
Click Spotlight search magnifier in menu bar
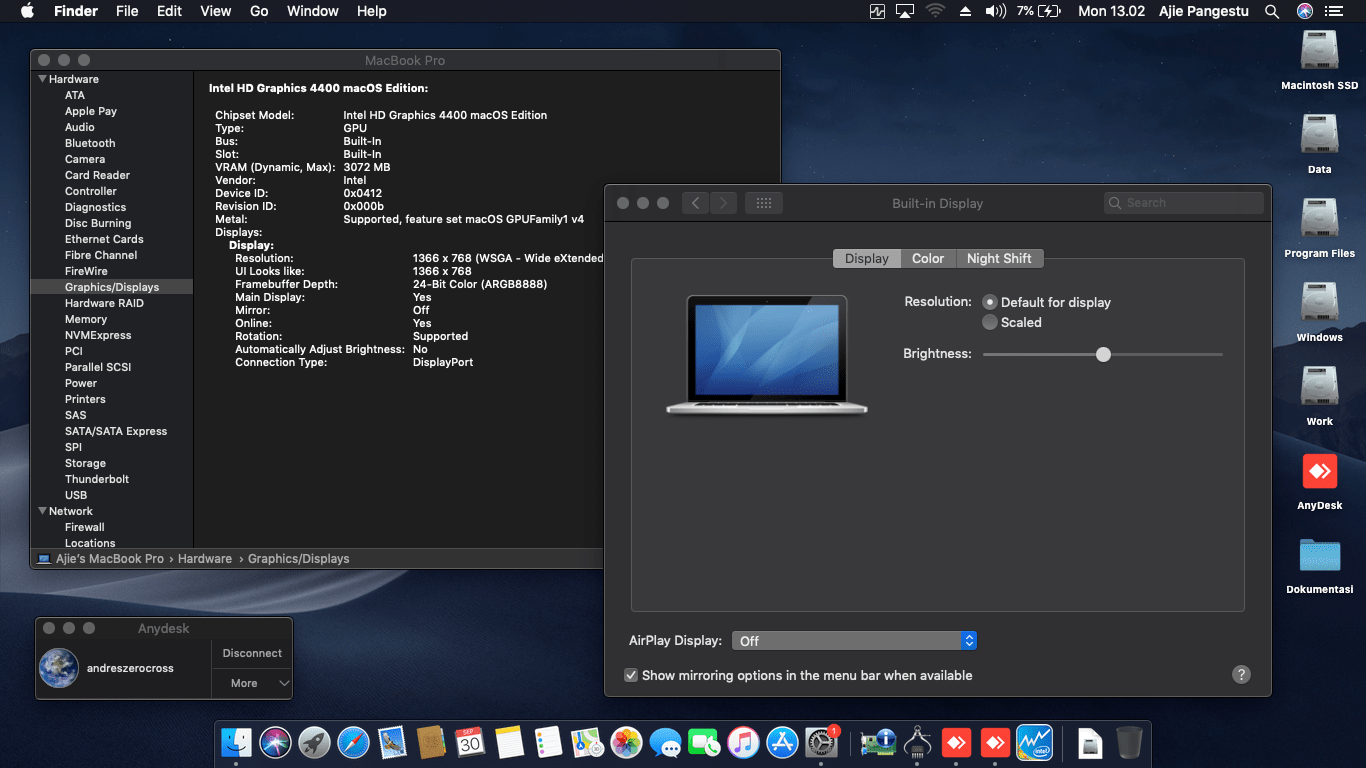click(1272, 11)
